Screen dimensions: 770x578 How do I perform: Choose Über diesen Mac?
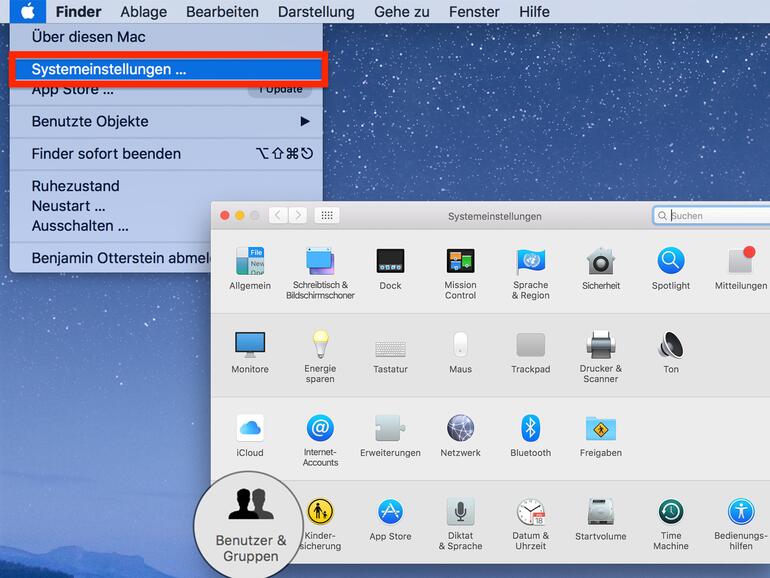(166, 37)
